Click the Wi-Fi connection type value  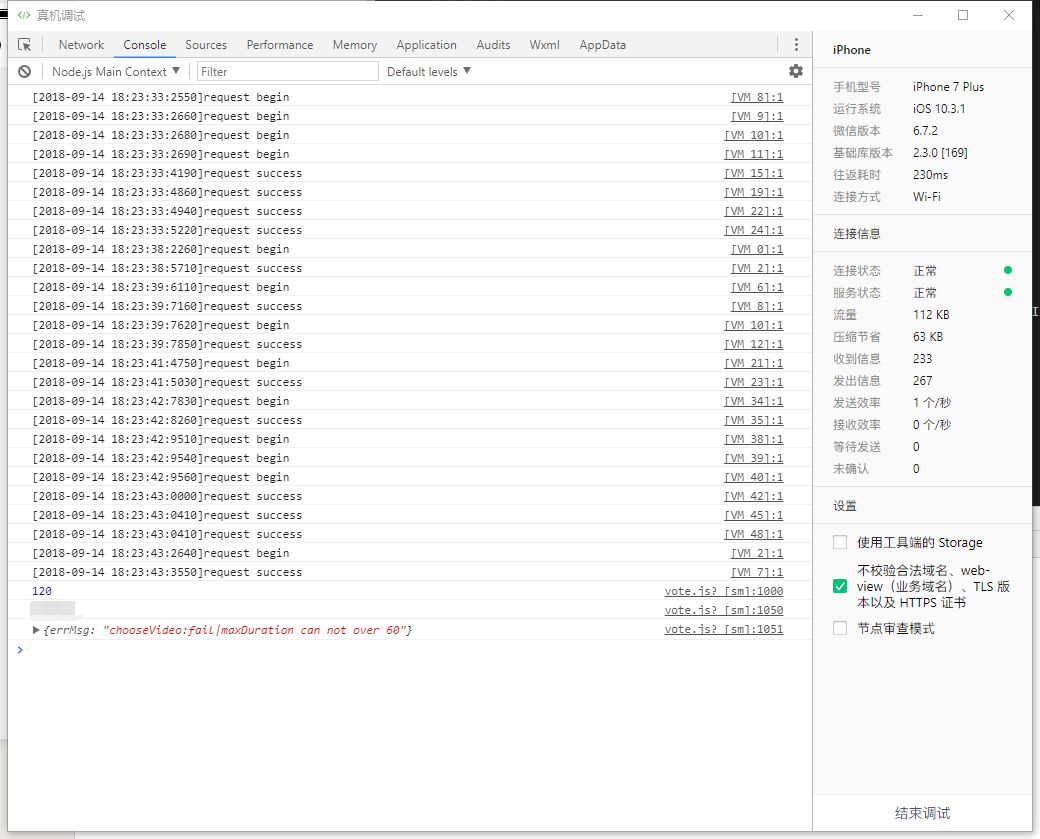click(927, 196)
